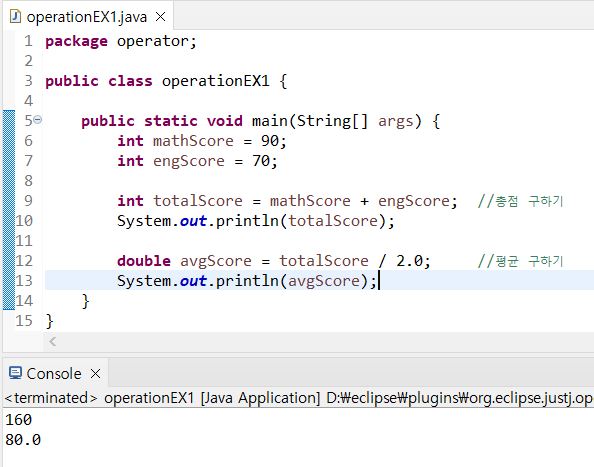Click line number 15 in the editor gutter
The height and width of the screenshot is (467, 594).
pyautogui.click(x=24, y=321)
